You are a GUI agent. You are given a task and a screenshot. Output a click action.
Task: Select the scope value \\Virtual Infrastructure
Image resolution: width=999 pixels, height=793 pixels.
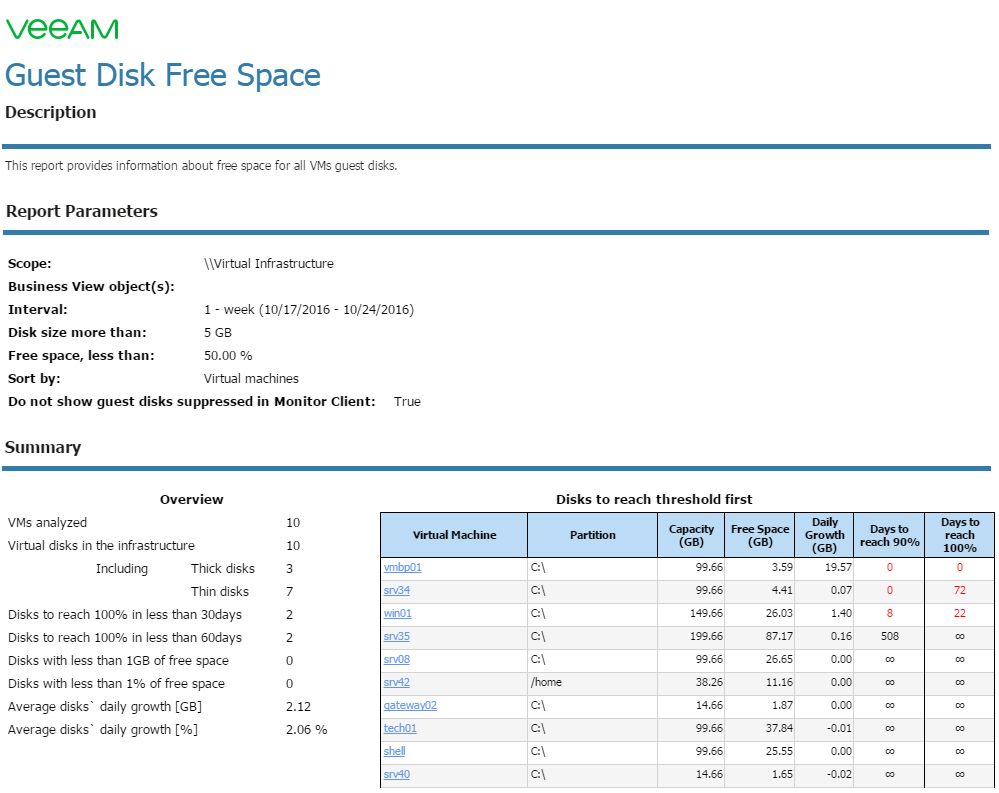coord(269,263)
